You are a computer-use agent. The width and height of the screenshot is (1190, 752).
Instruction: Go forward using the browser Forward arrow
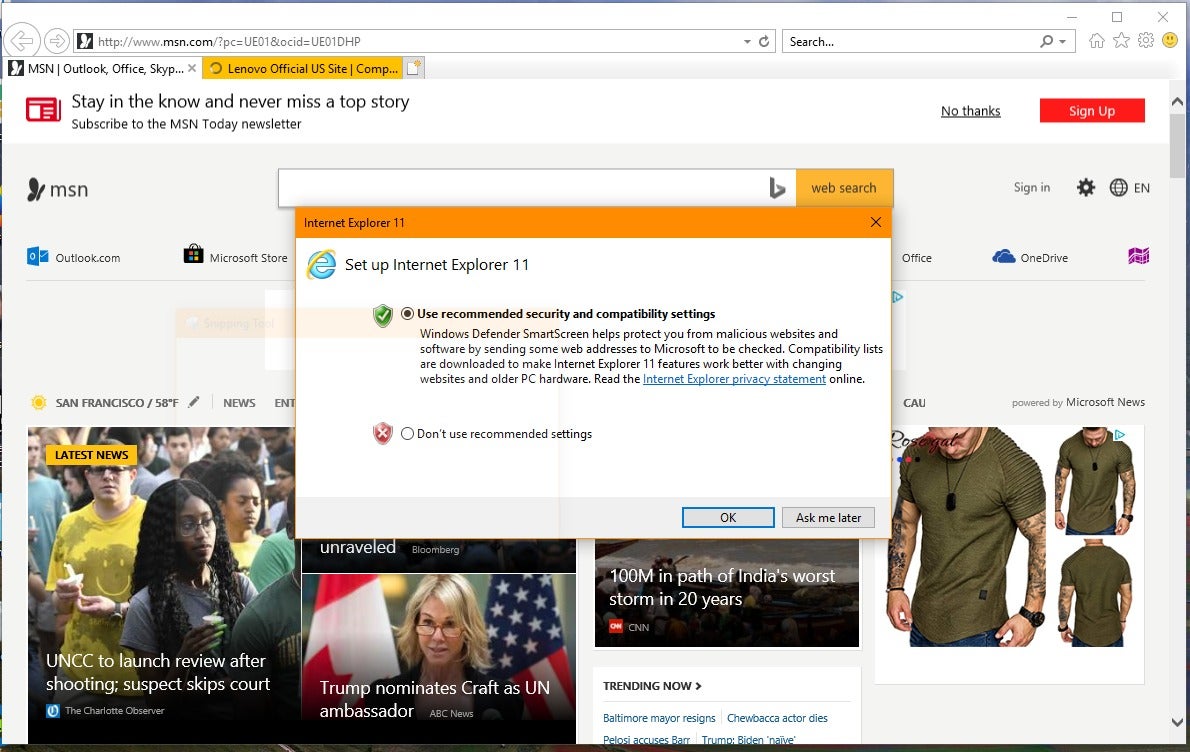click(x=56, y=40)
